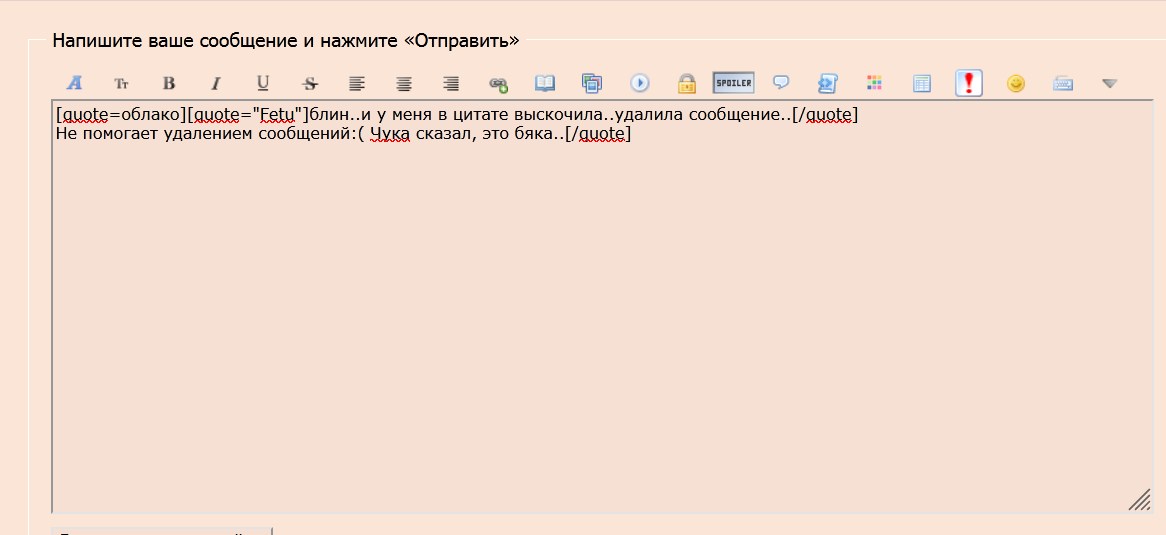Apply strikethrough formatting
The height and width of the screenshot is (535, 1166).
[310, 83]
